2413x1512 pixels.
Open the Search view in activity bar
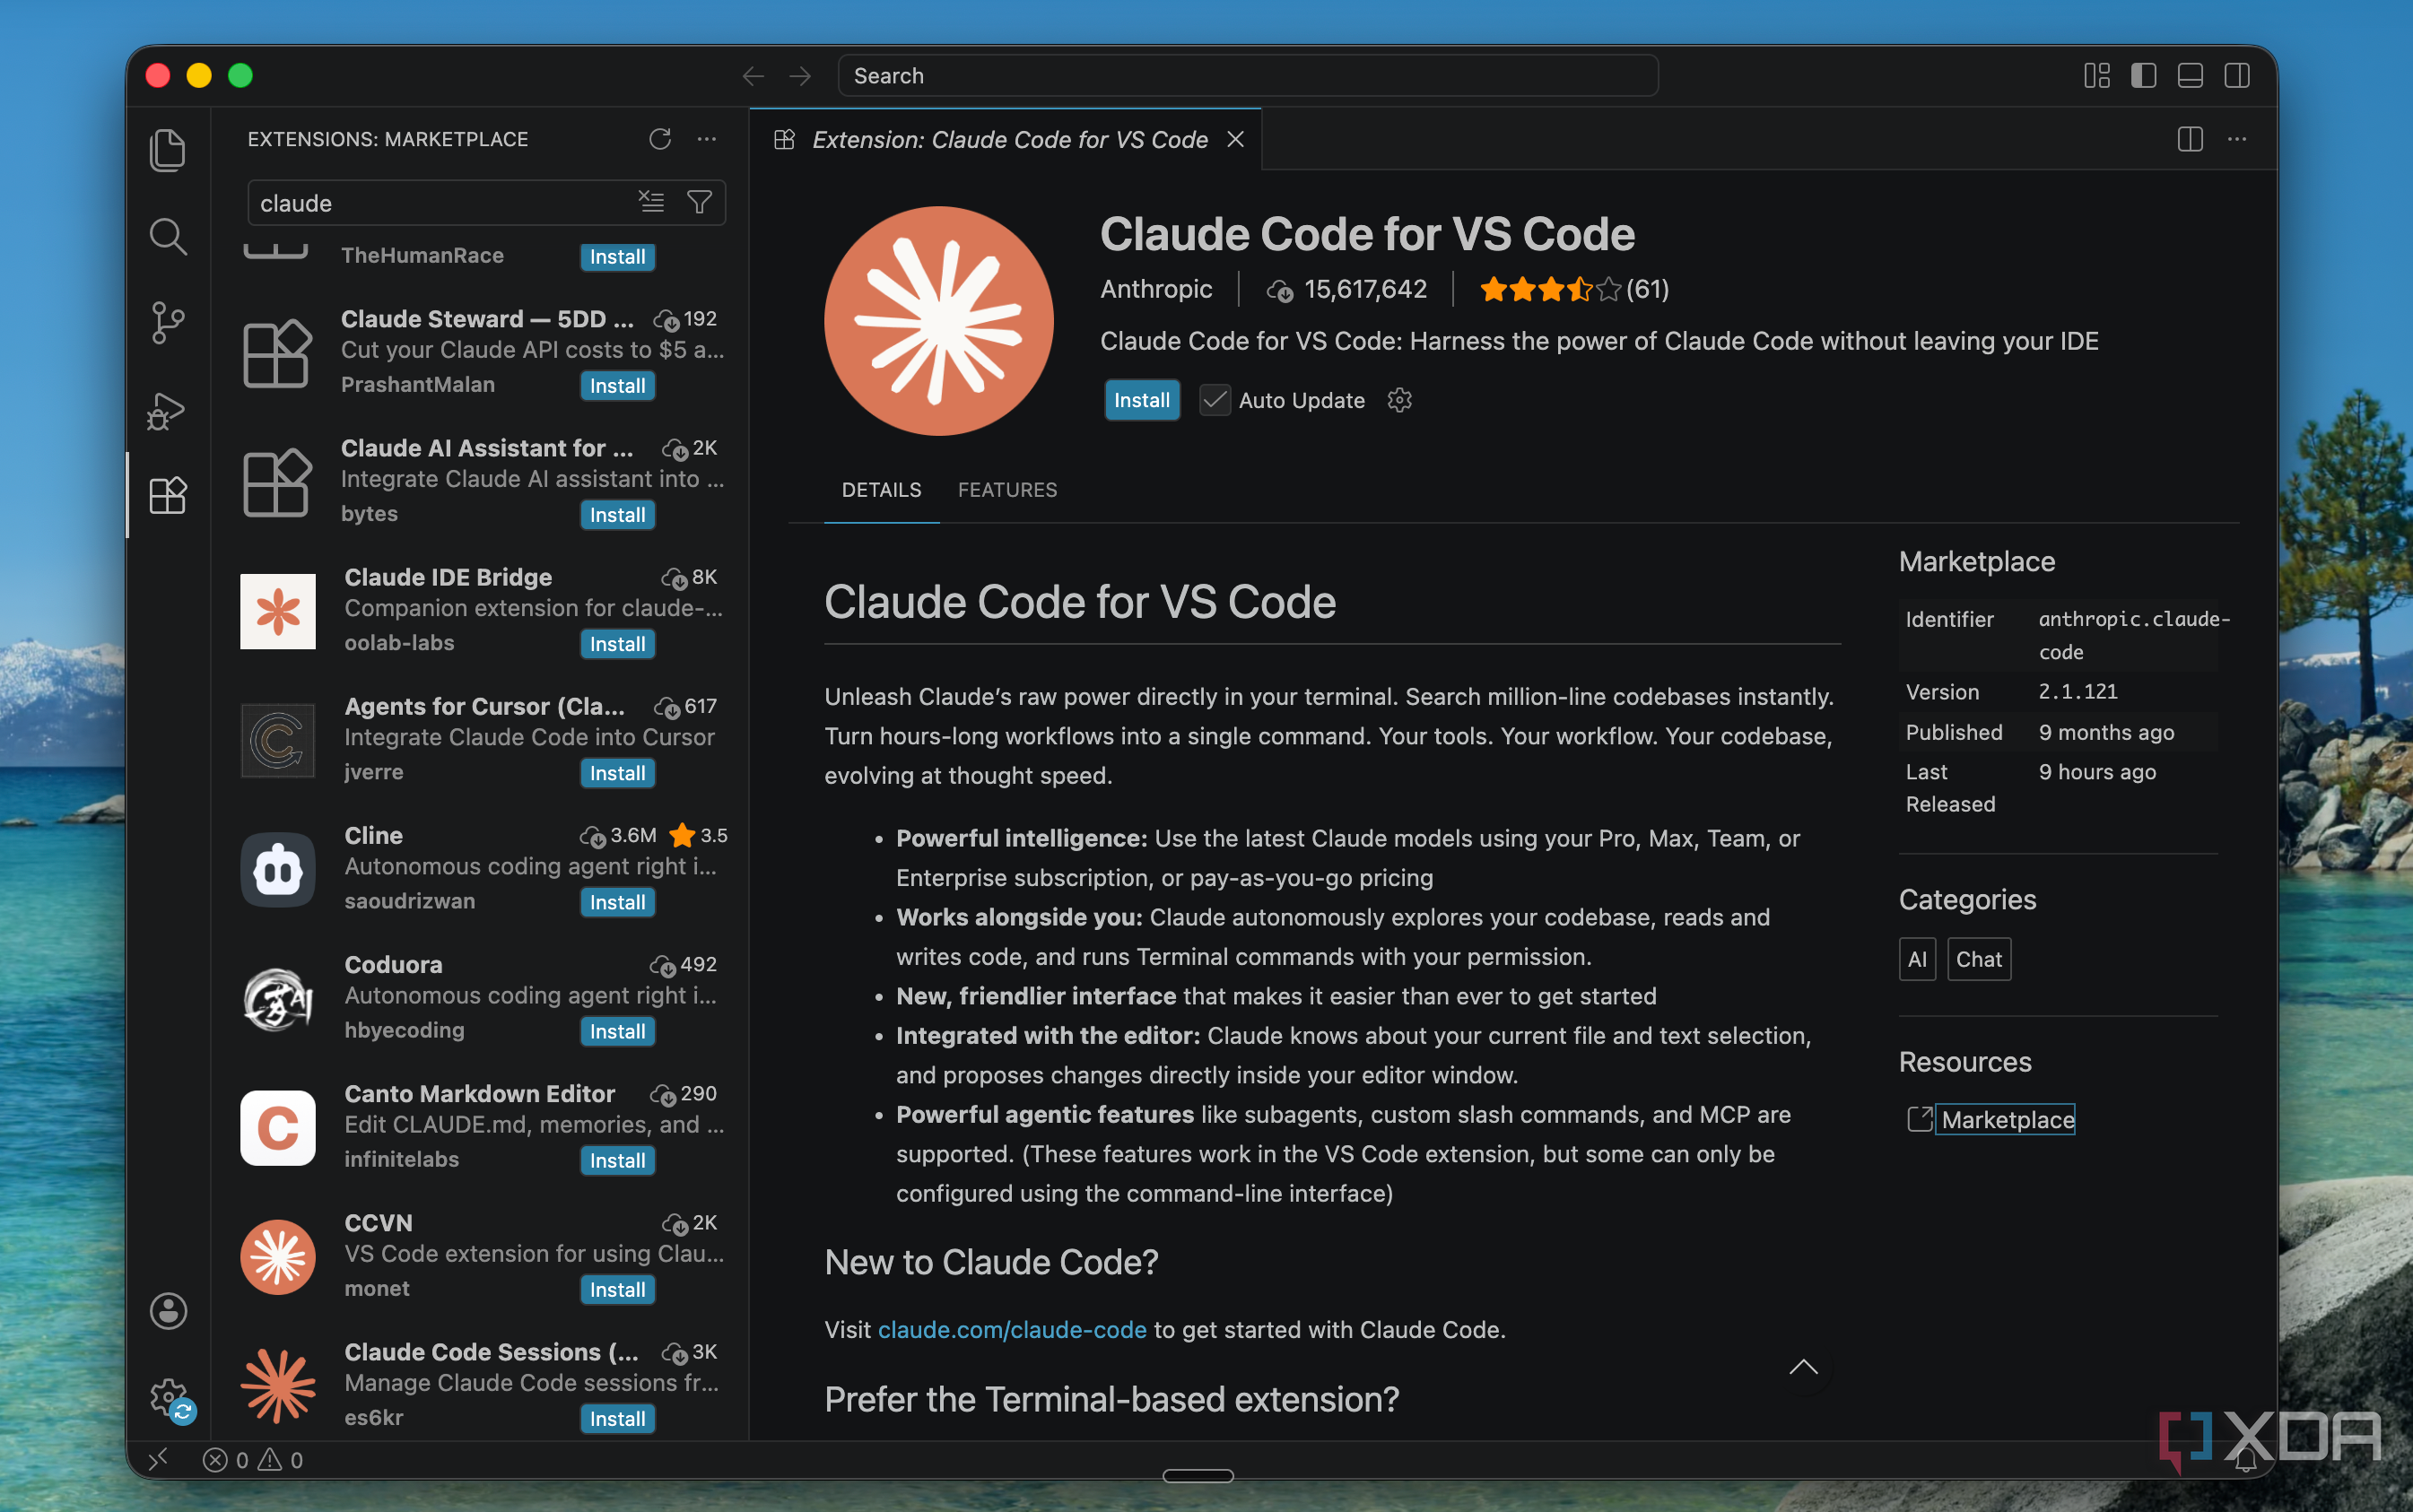(168, 237)
